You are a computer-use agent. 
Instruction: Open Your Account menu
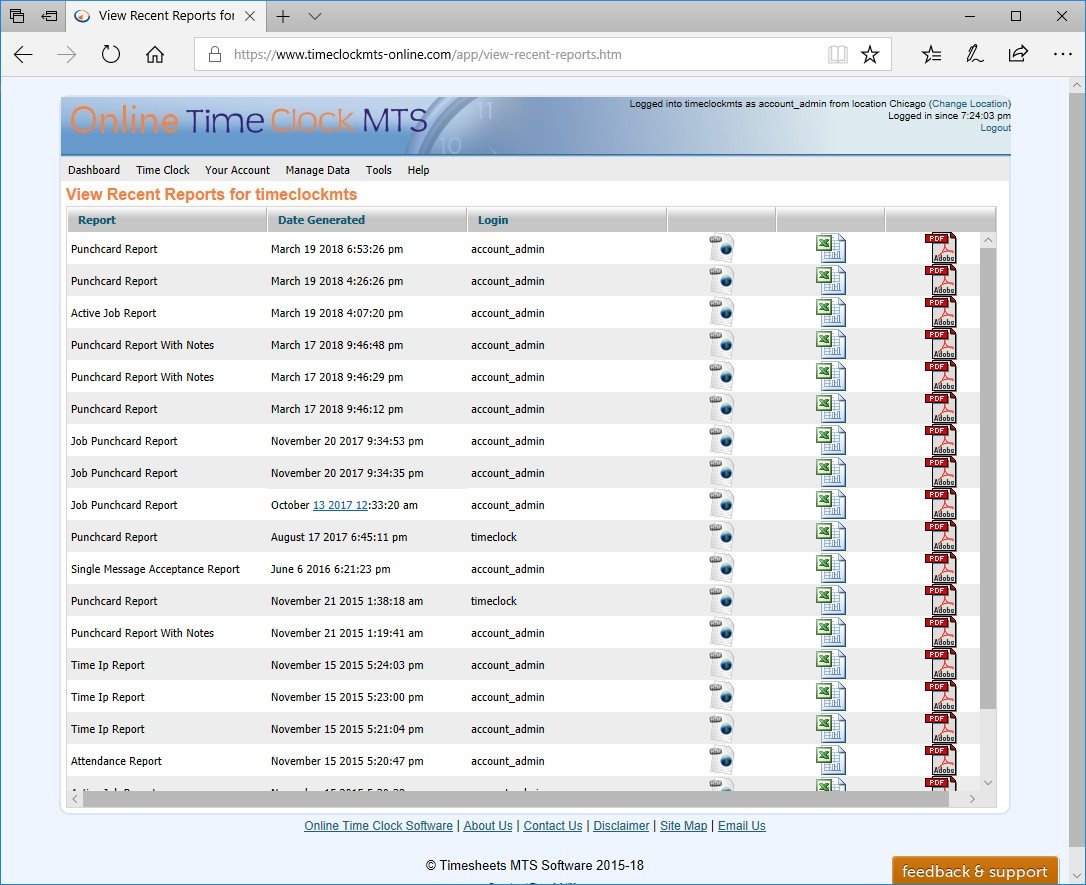coord(237,170)
